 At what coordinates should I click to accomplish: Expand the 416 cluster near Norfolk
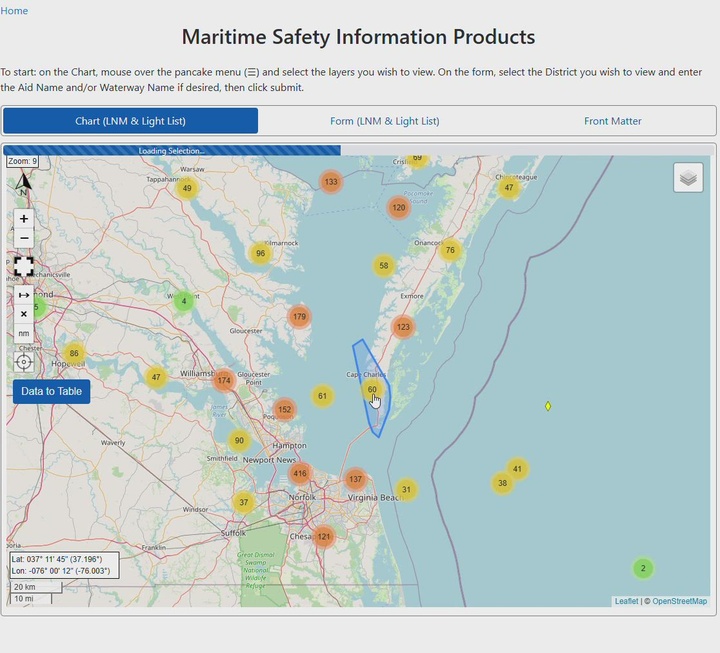(299, 474)
